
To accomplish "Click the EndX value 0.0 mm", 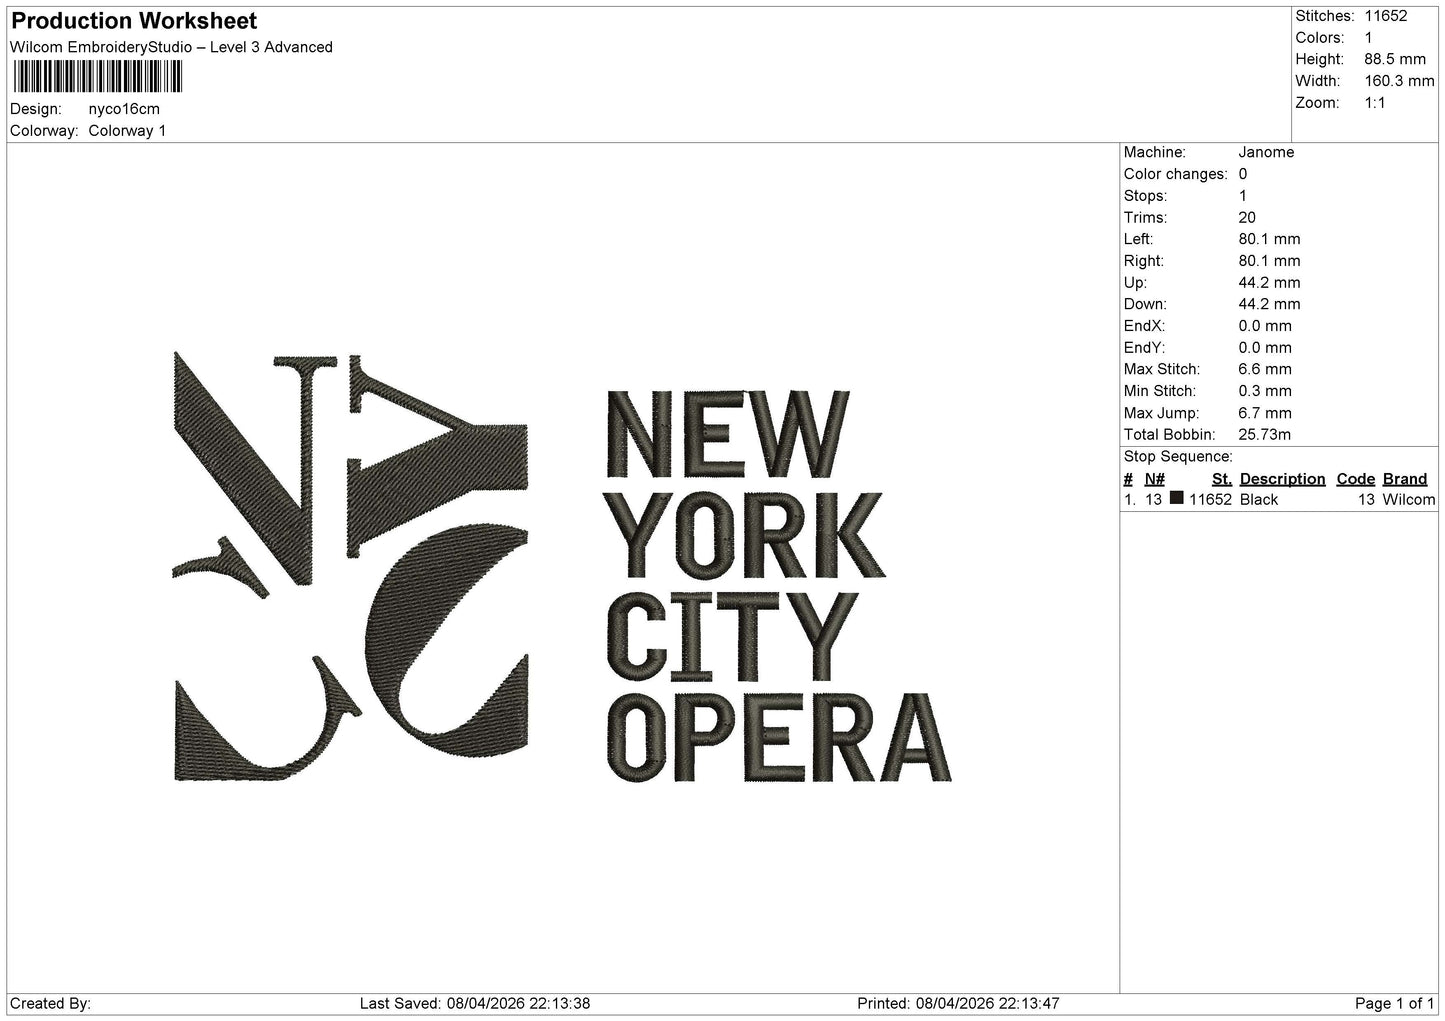I will pos(1265,326).
